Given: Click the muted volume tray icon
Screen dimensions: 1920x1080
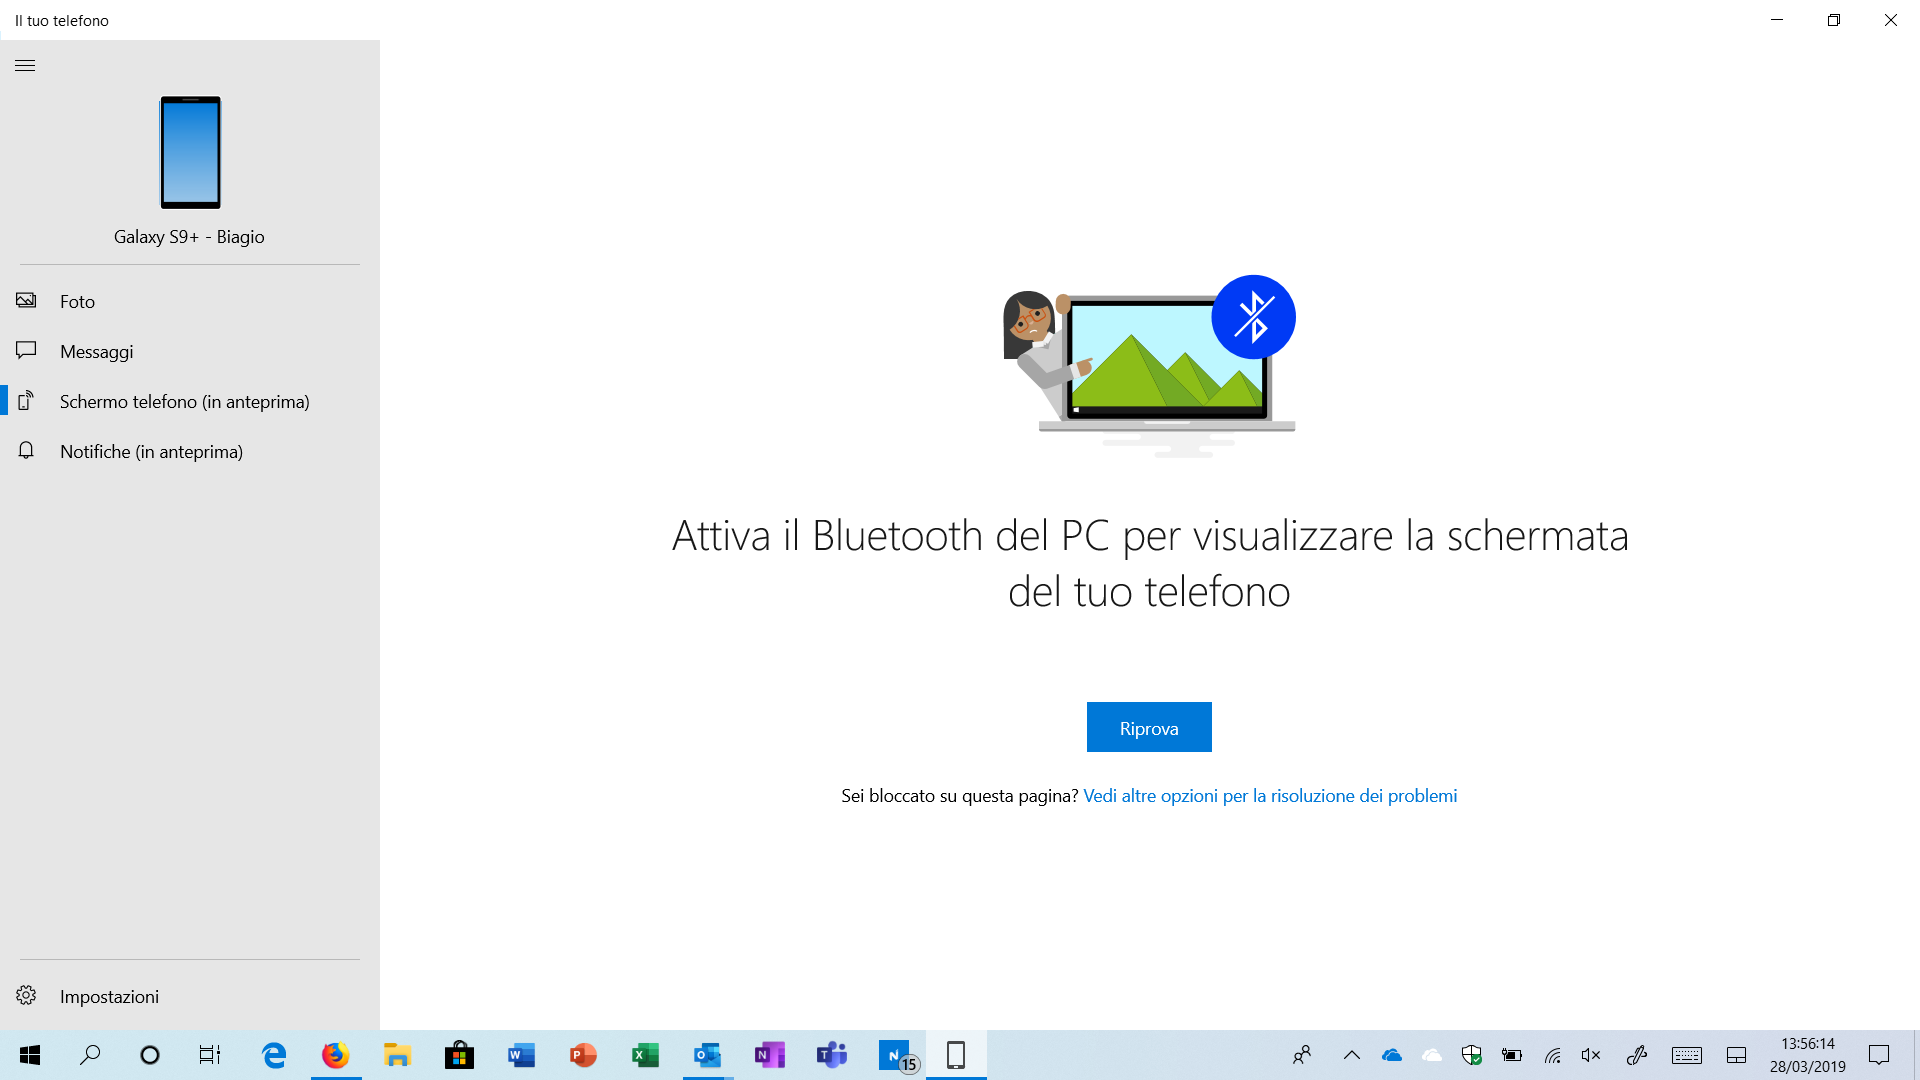Looking at the screenshot, I should tap(1591, 1055).
